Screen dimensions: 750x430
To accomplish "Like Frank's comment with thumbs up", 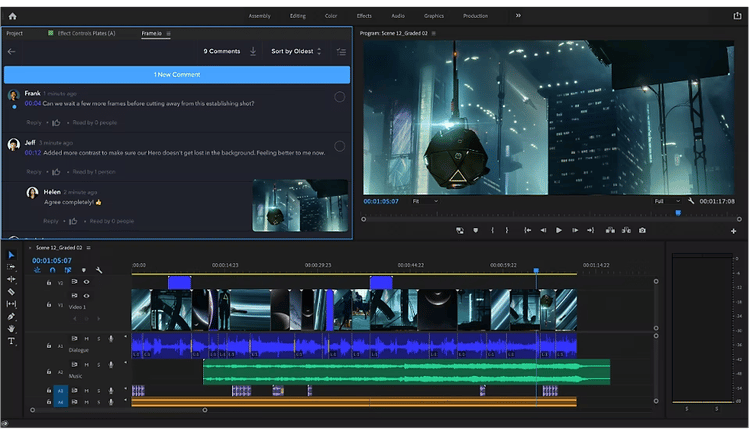I will pyautogui.click(x=56, y=123).
